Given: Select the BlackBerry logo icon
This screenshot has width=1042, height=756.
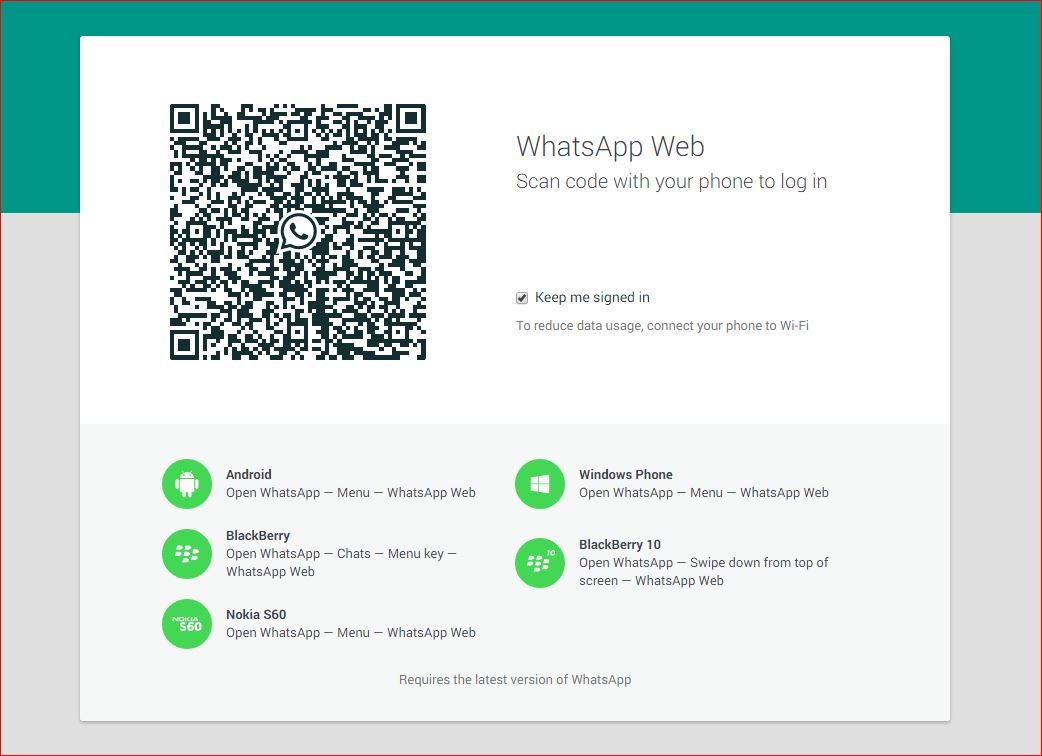Looking at the screenshot, I should tap(187, 553).
